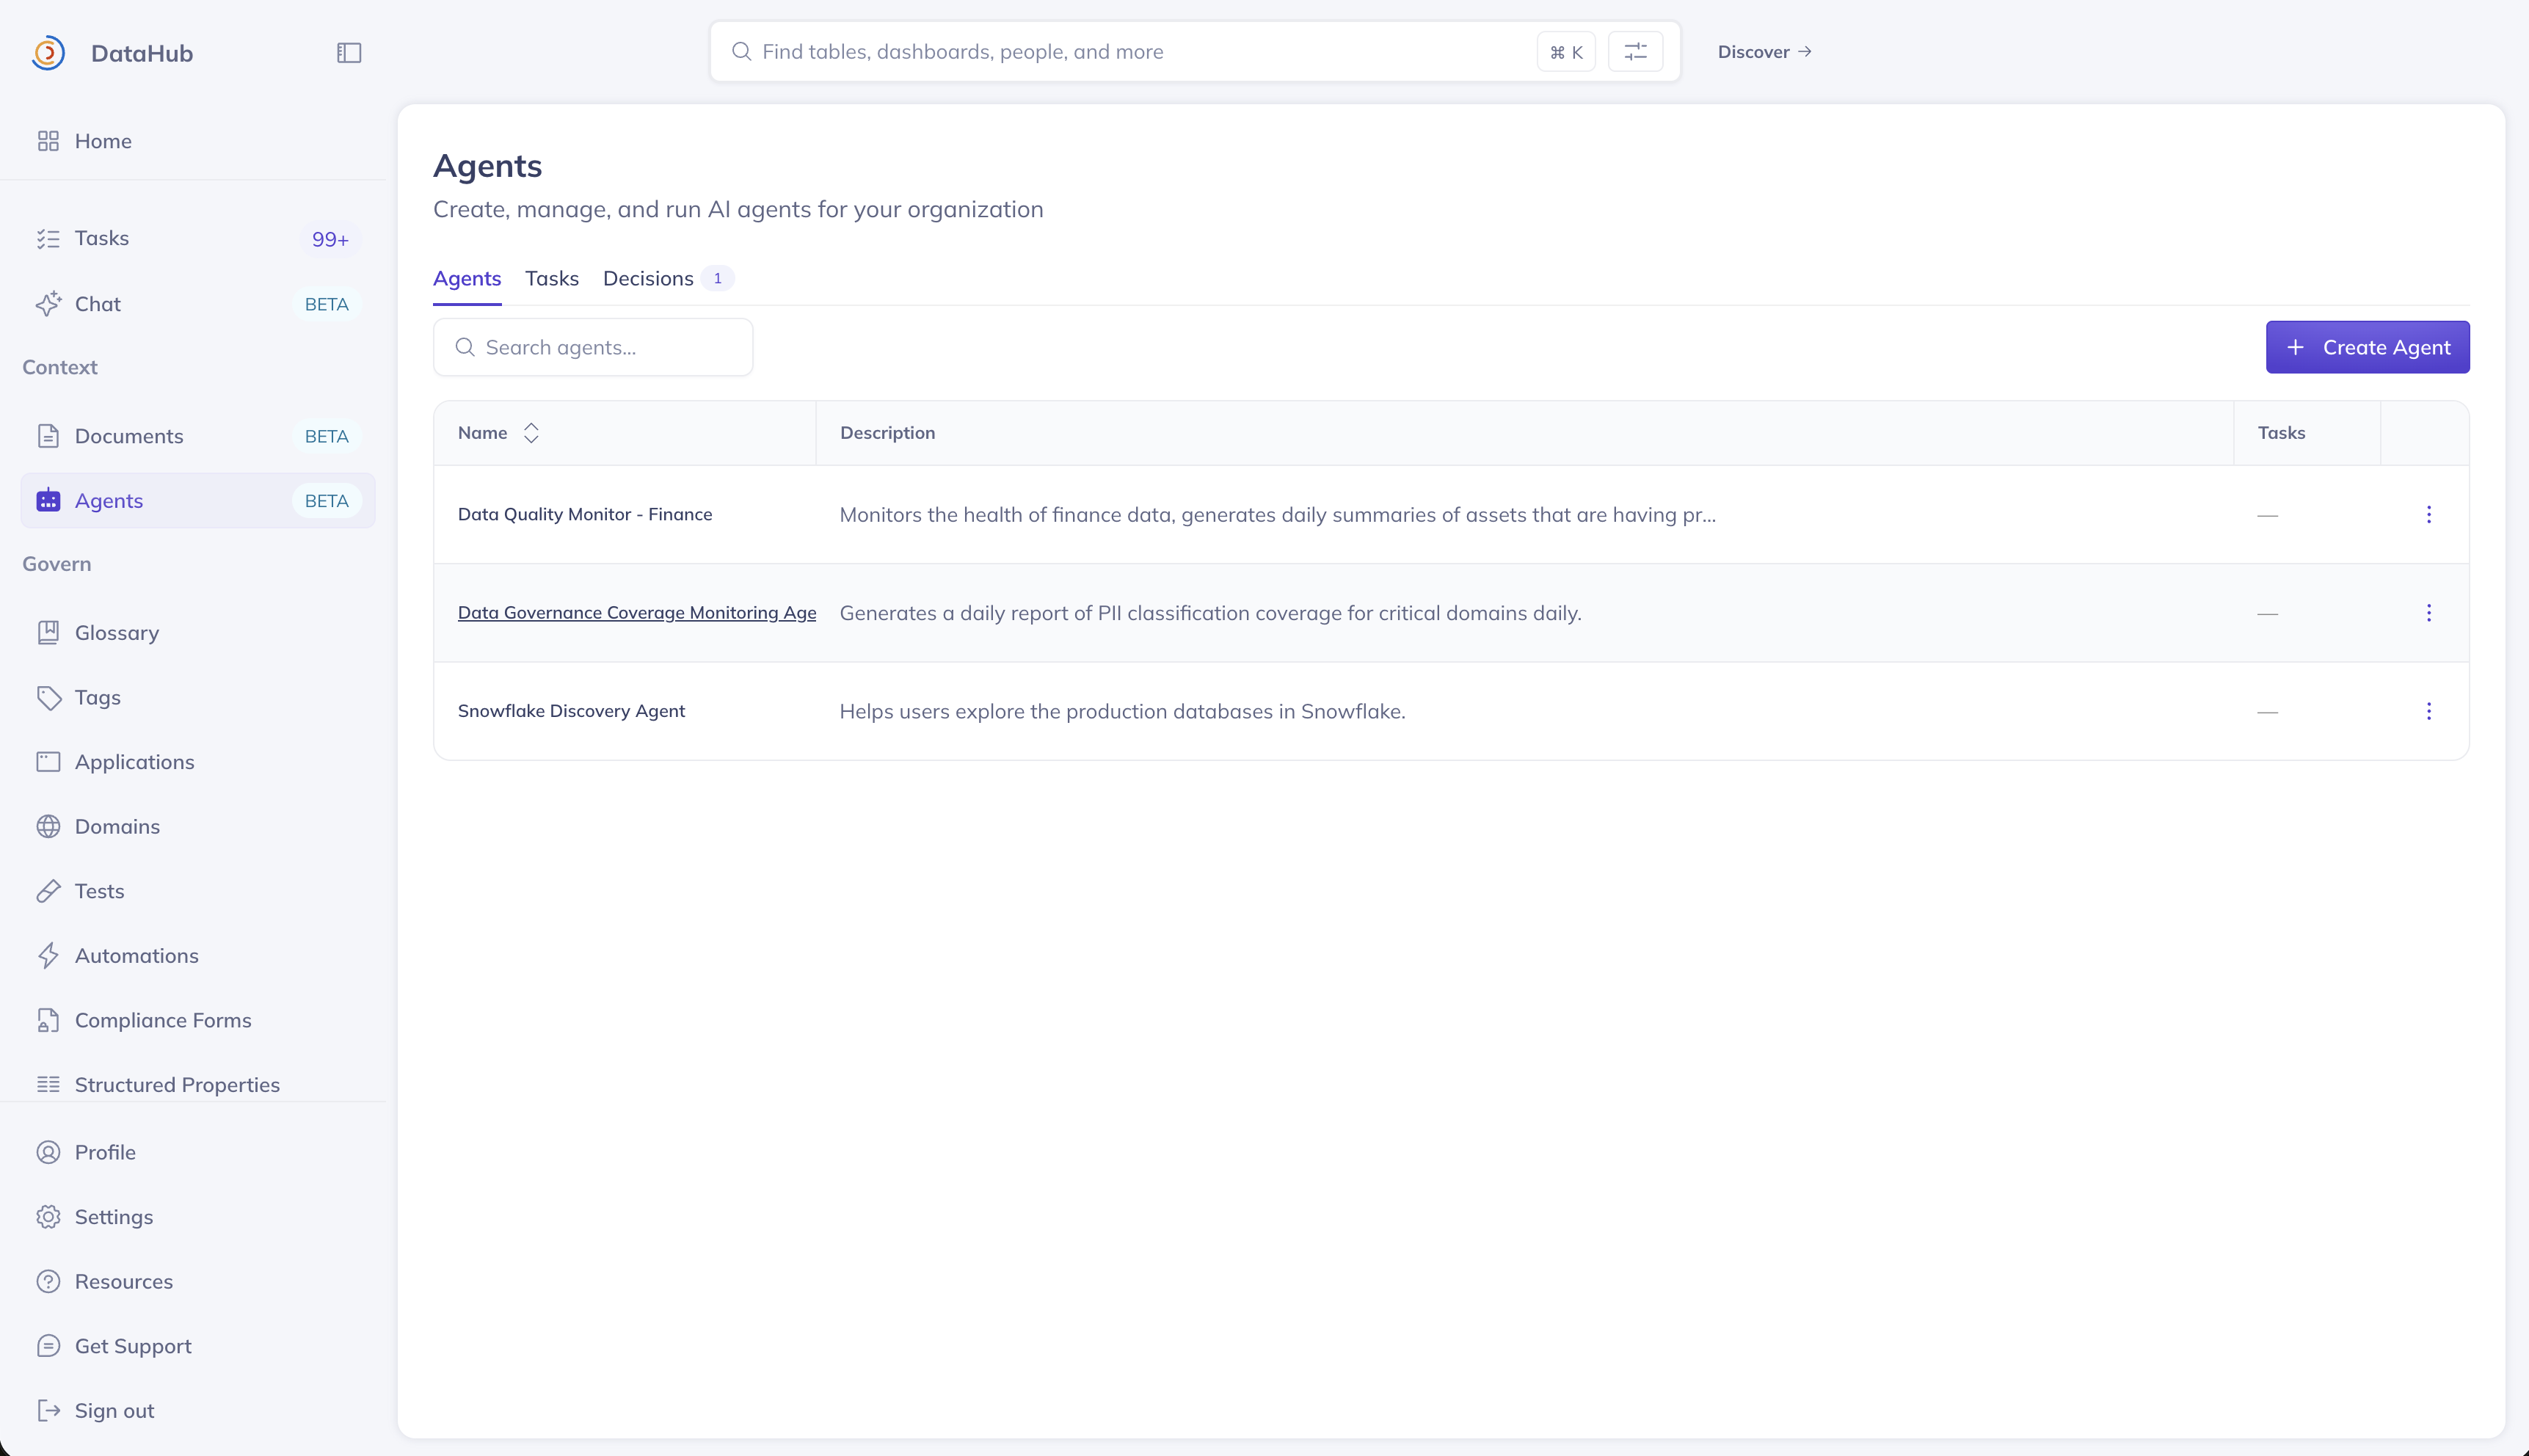Open Settings gear in sidebar
2529x1456 pixels.
[113, 1217]
